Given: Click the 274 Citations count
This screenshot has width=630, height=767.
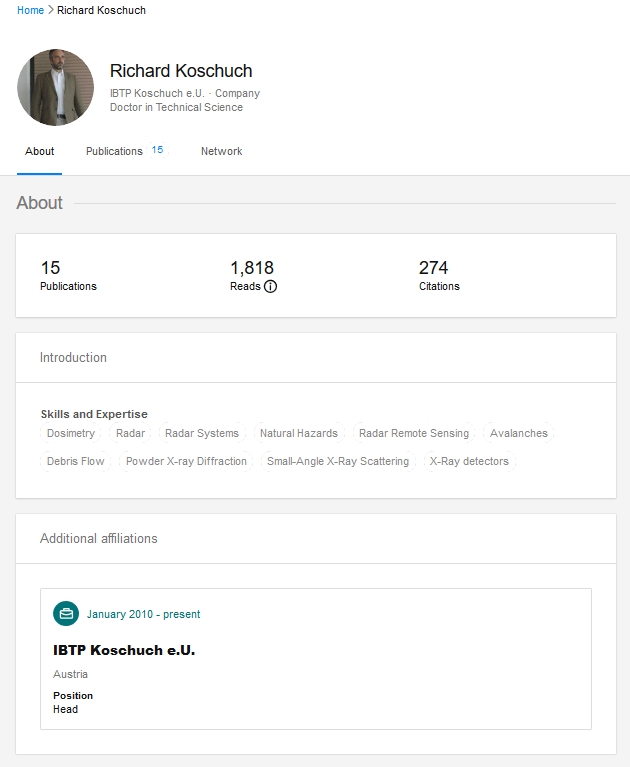Looking at the screenshot, I should 434,268.
